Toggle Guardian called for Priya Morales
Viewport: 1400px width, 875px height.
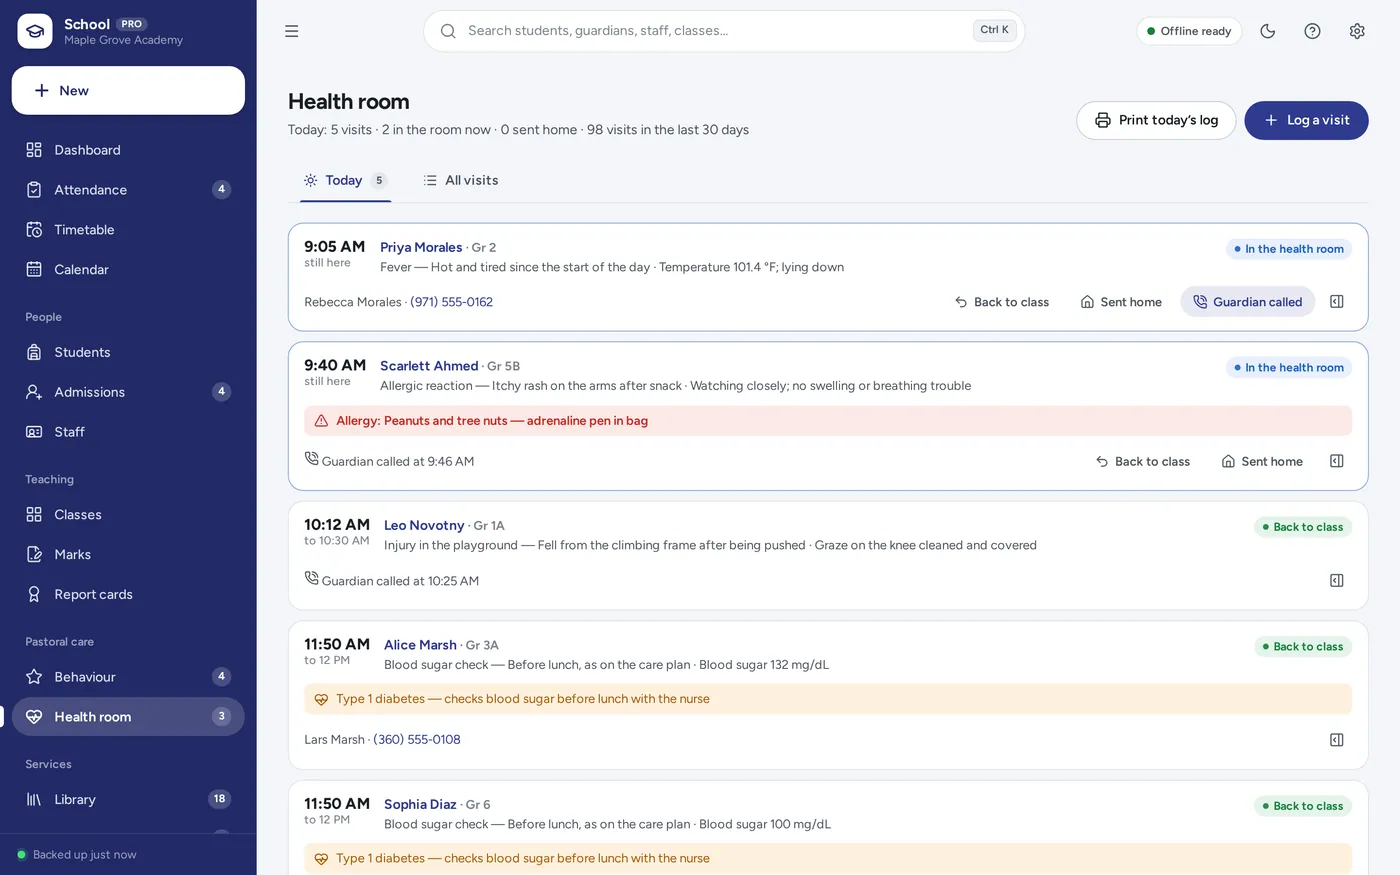(x=1248, y=302)
